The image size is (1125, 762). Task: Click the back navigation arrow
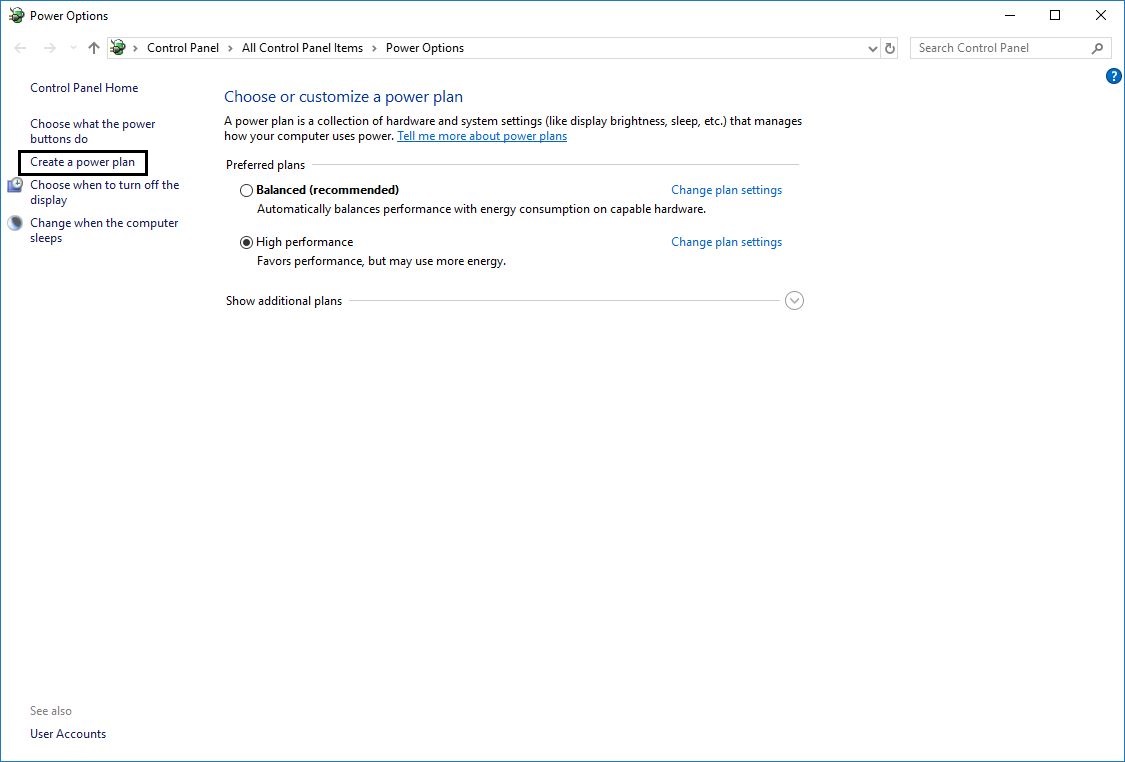[20, 47]
